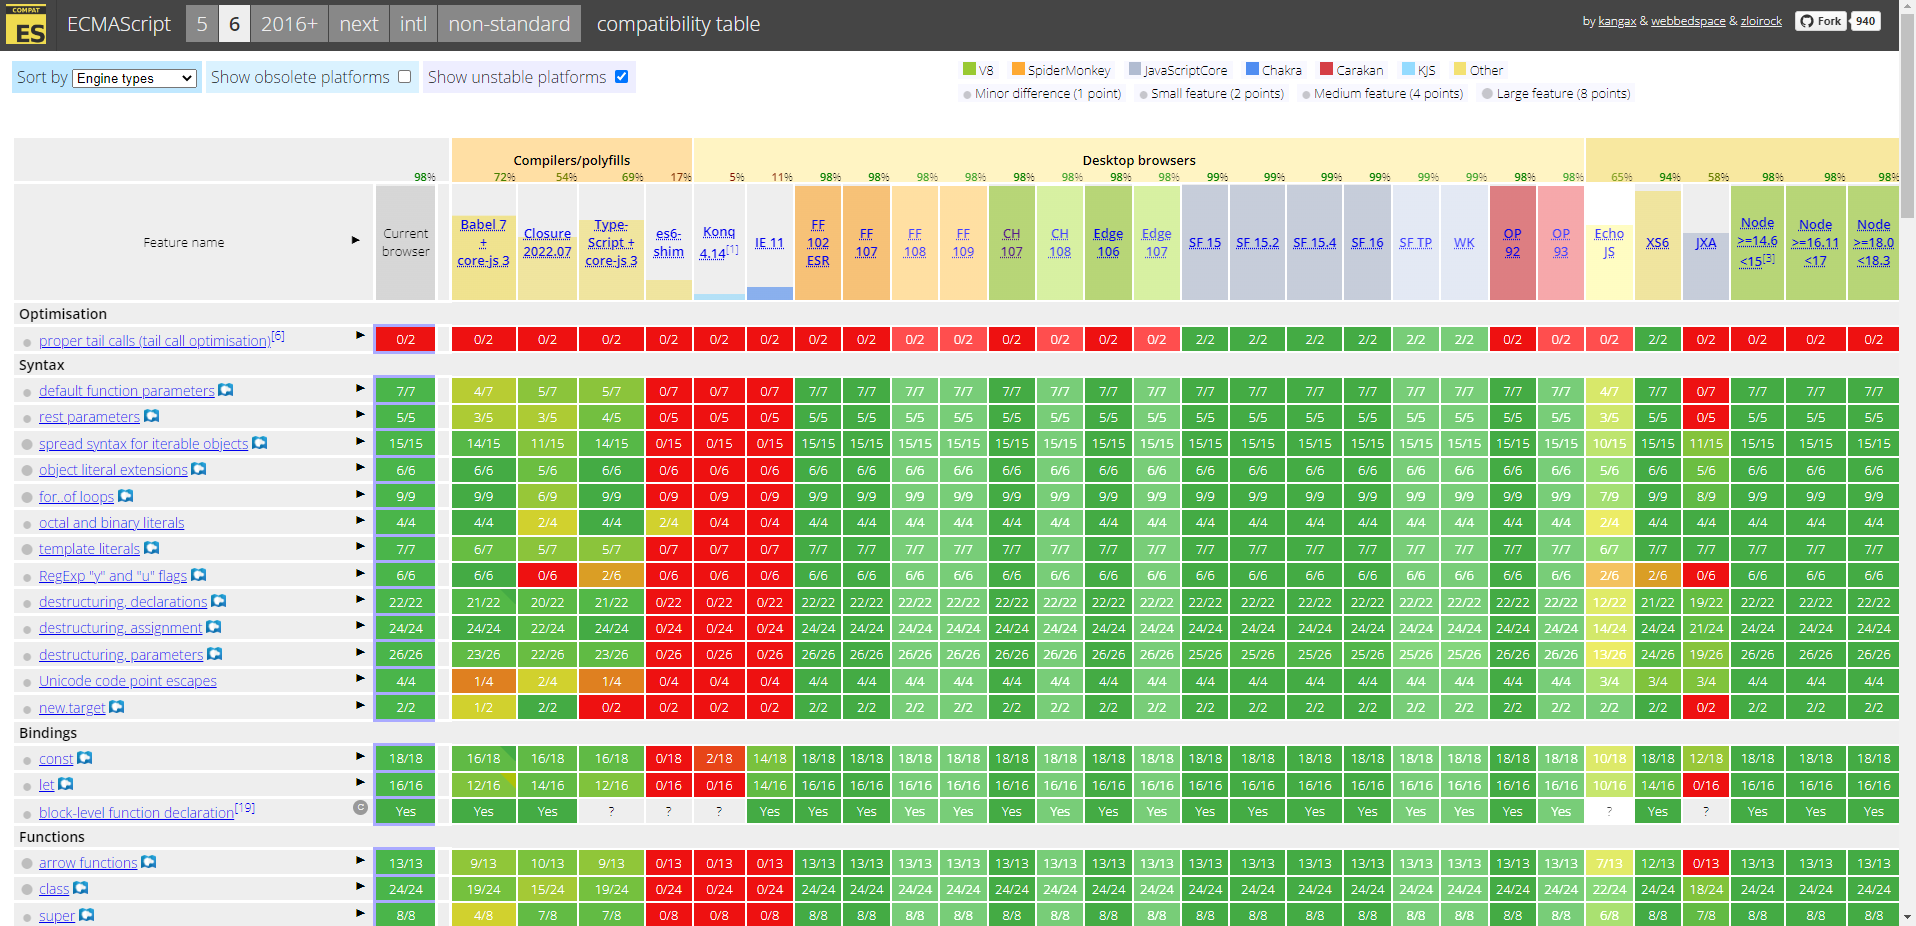Open MDN icon beside rest parameters
This screenshot has height=926, width=1916.
pyautogui.click(x=152, y=416)
